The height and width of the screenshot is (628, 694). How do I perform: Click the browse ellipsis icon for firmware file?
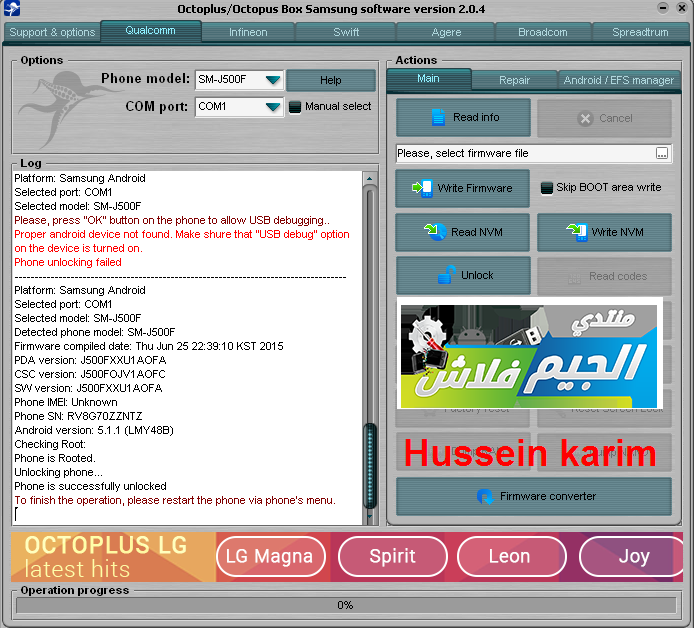click(x=662, y=154)
